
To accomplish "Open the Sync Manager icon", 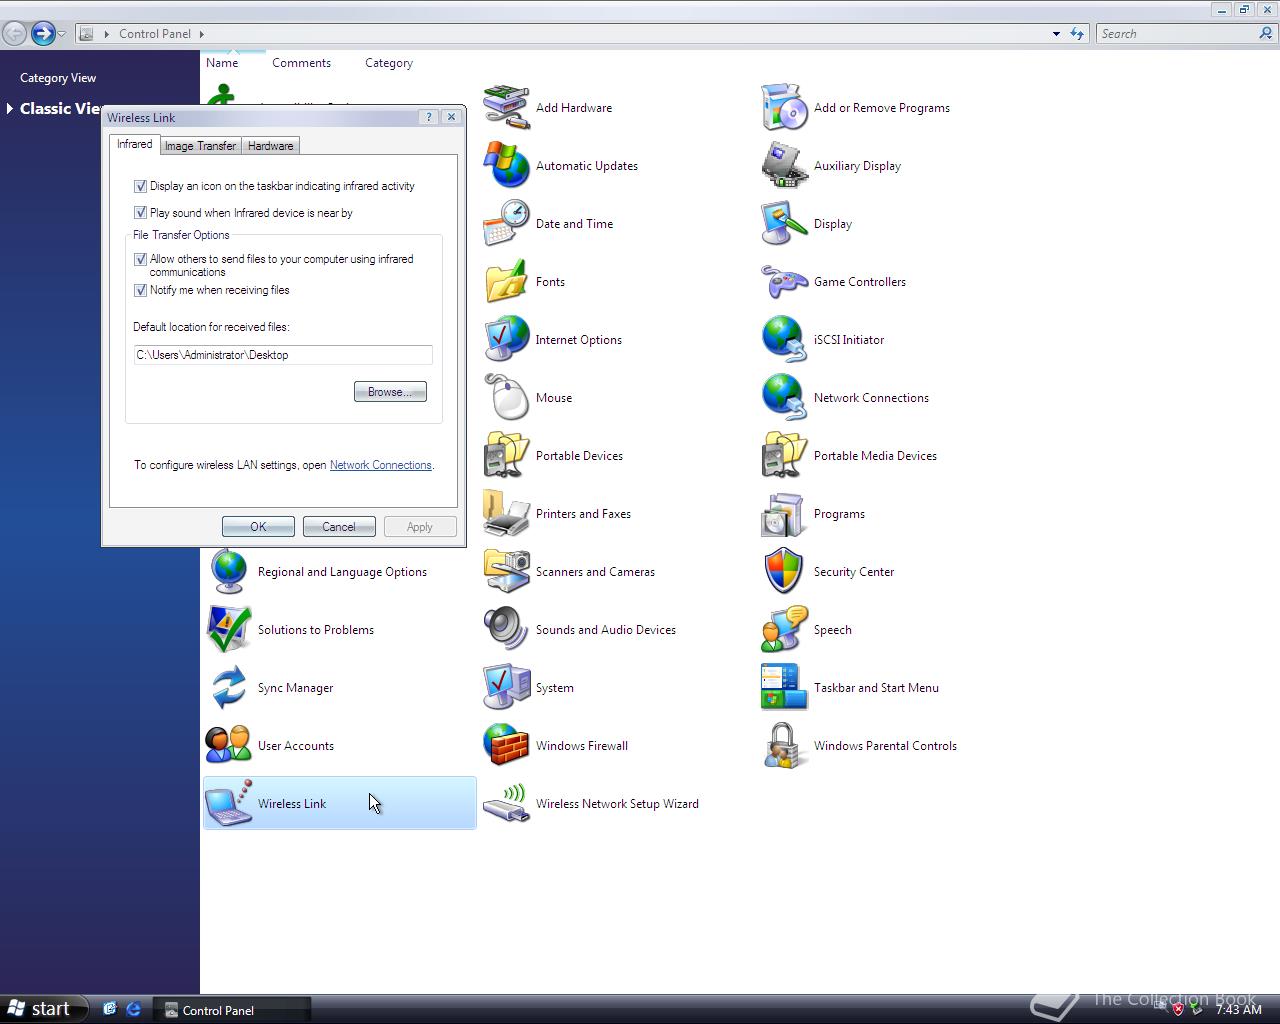I will coord(228,688).
